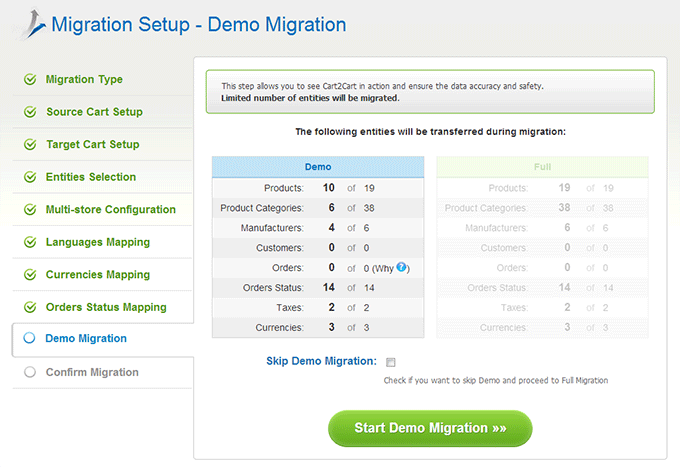Viewport: 680px width, 467px height.
Task: Click the skip Demo hint text under the checkbox
Action: pyautogui.click(x=496, y=380)
